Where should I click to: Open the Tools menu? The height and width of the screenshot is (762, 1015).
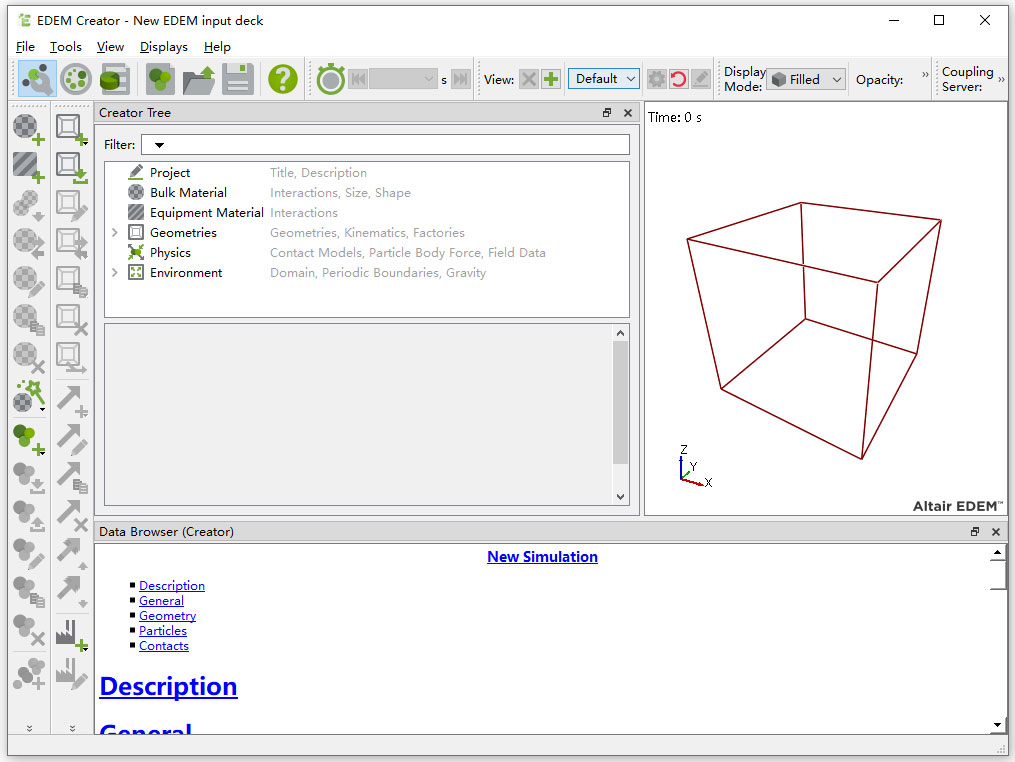pyautogui.click(x=66, y=47)
